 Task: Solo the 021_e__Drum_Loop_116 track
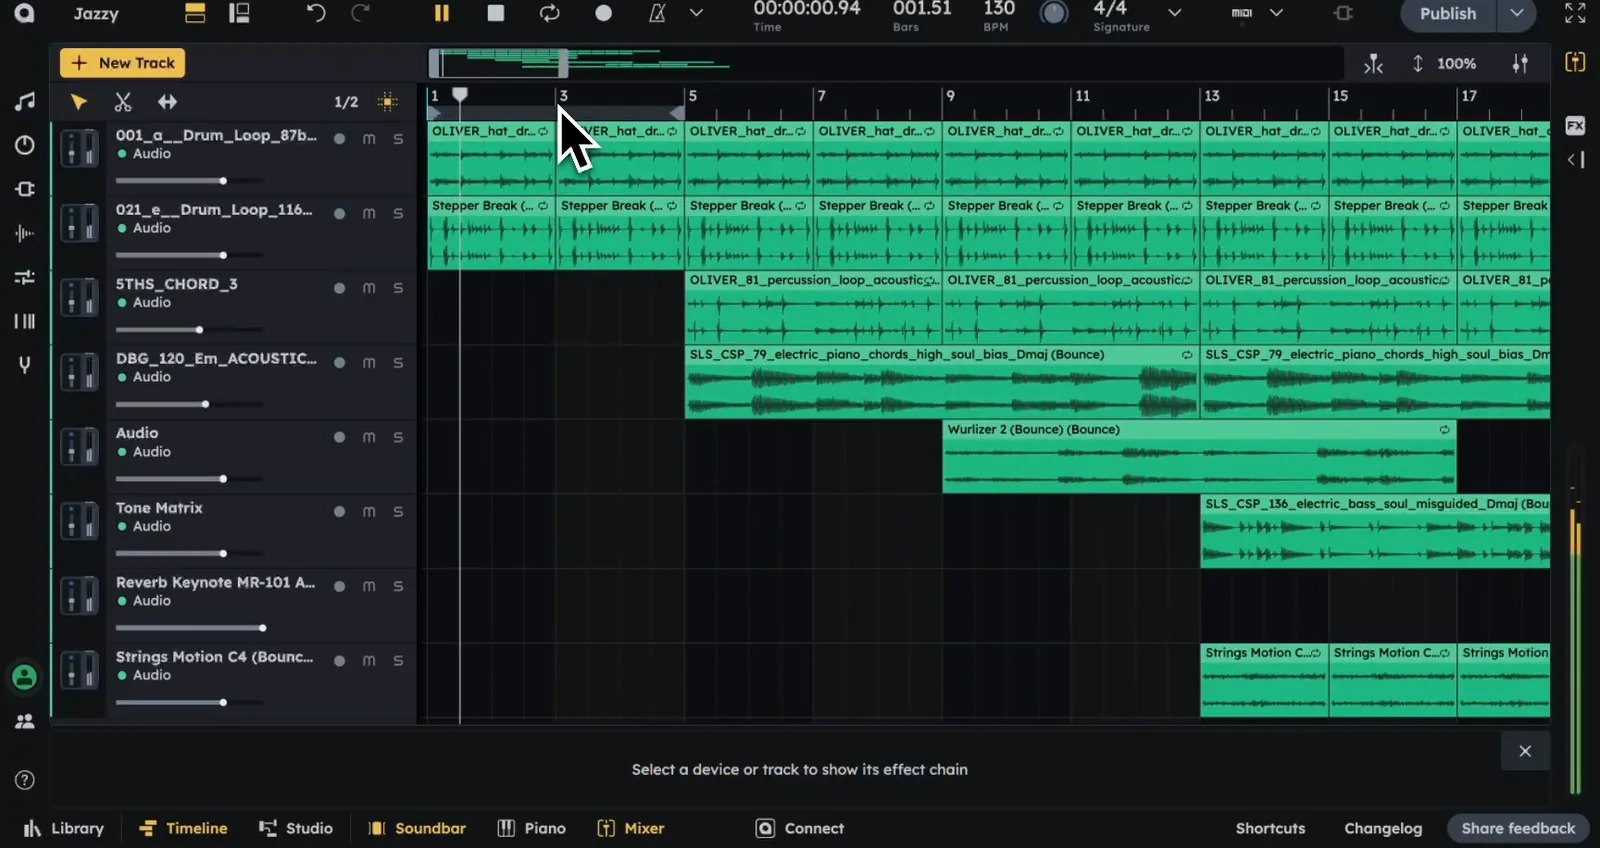point(398,213)
